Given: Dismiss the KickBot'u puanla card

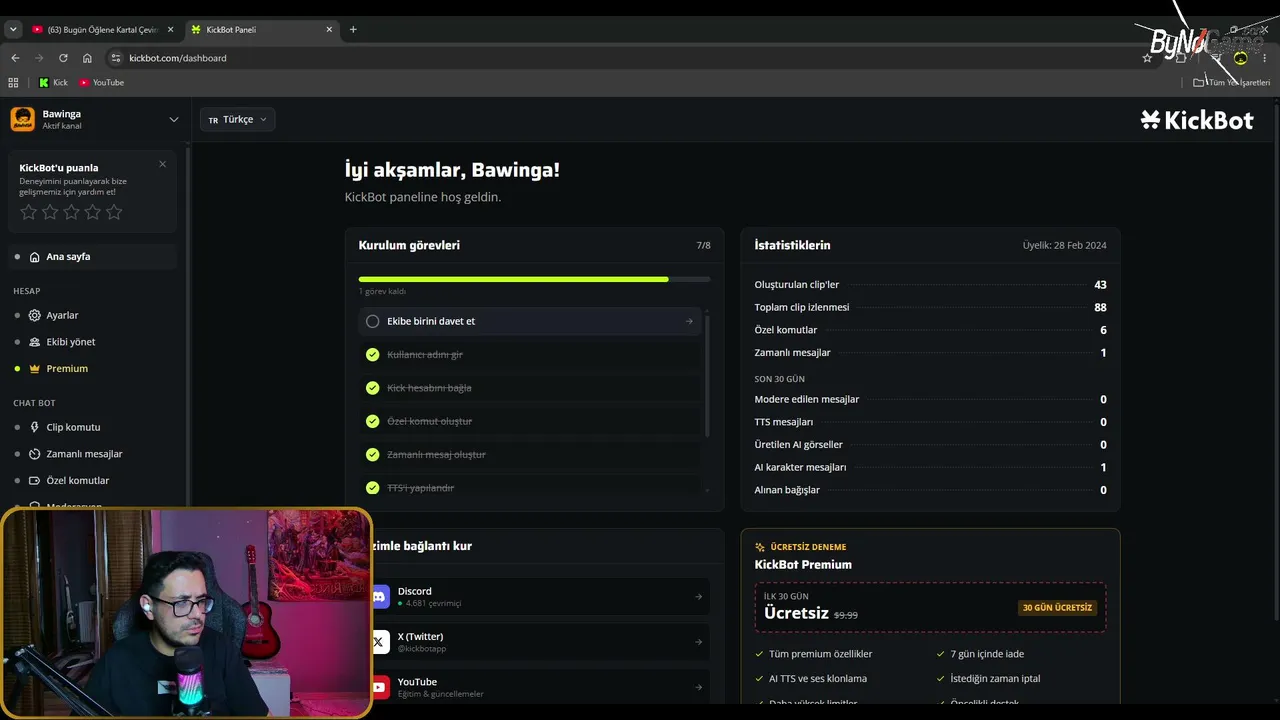Looking at the screenshot, I should [x=163, y=164].
